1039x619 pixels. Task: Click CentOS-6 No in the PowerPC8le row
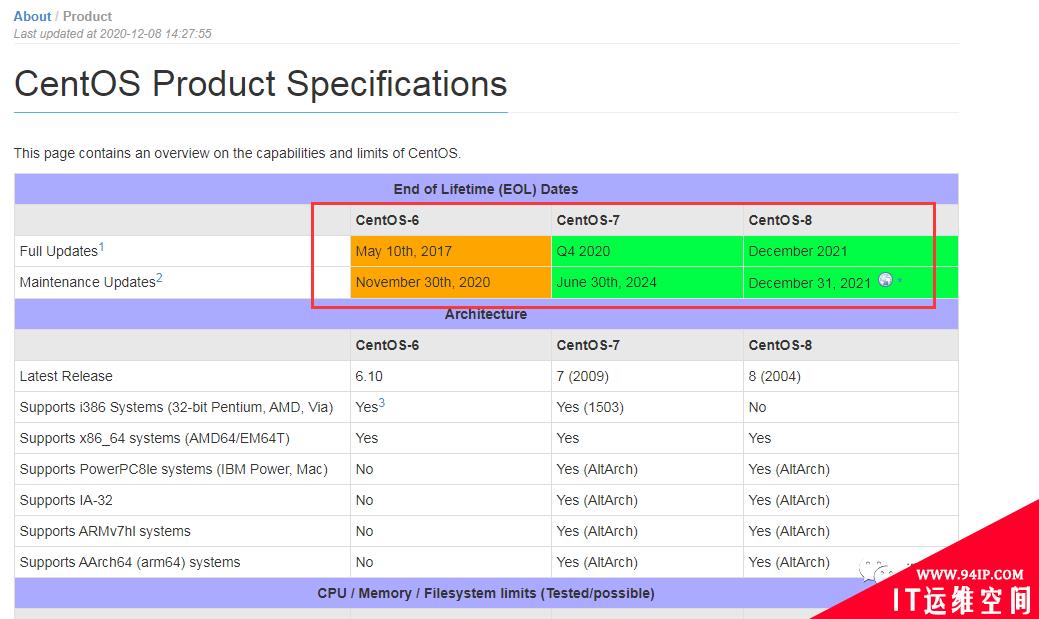tap(364, 470)
